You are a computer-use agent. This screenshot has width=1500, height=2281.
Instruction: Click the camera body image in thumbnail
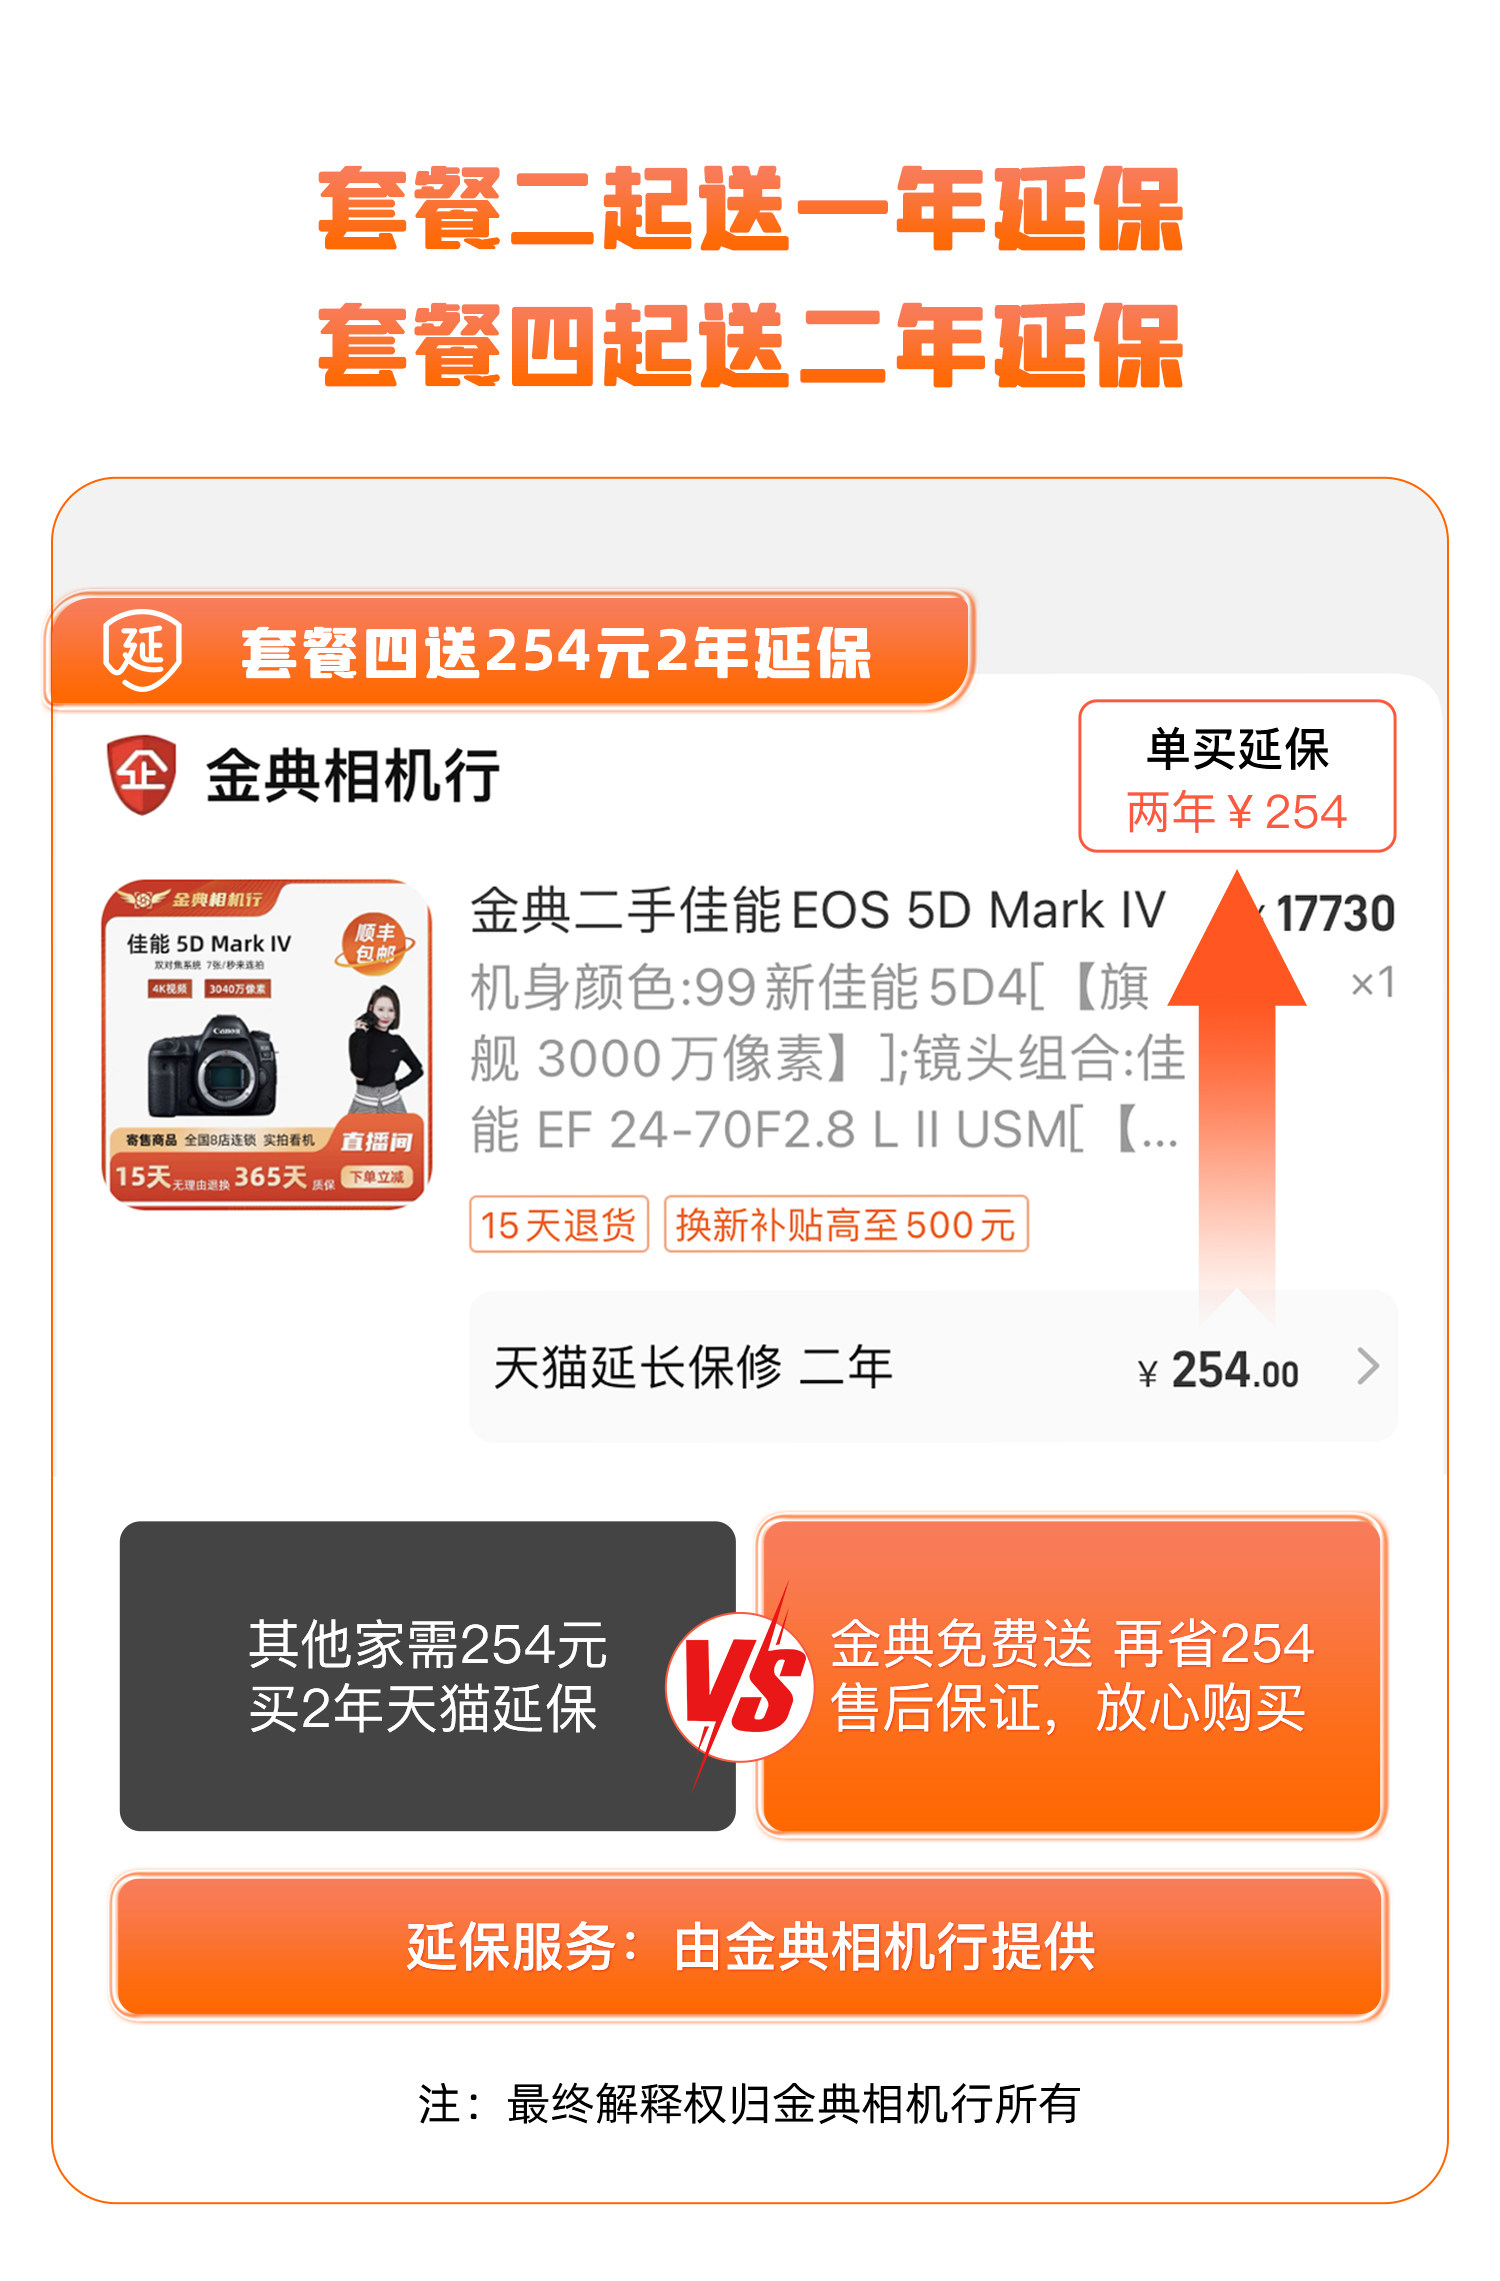212,1067
